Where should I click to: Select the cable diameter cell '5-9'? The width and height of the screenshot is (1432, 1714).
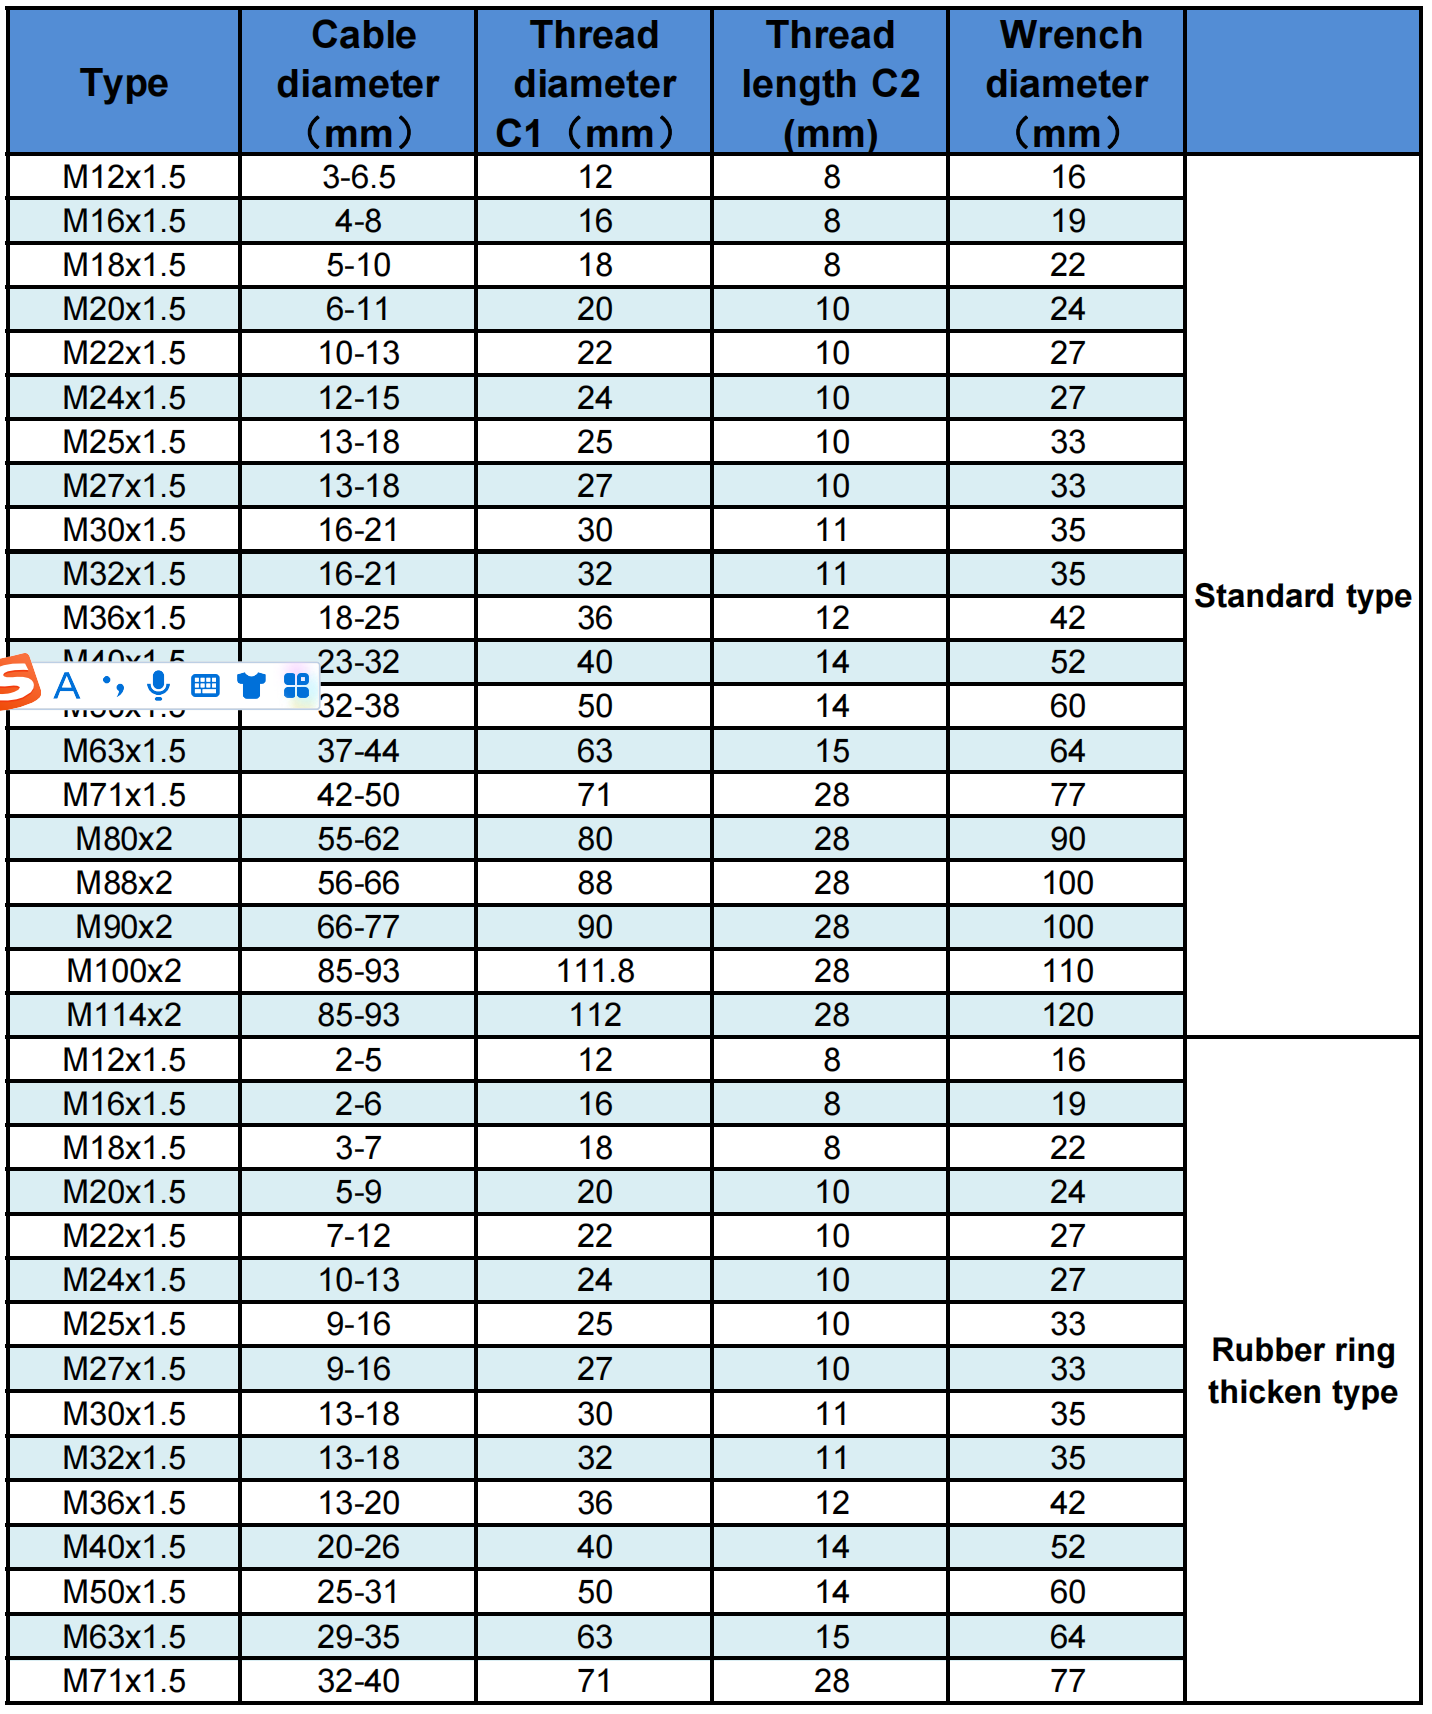point(358,1192)
